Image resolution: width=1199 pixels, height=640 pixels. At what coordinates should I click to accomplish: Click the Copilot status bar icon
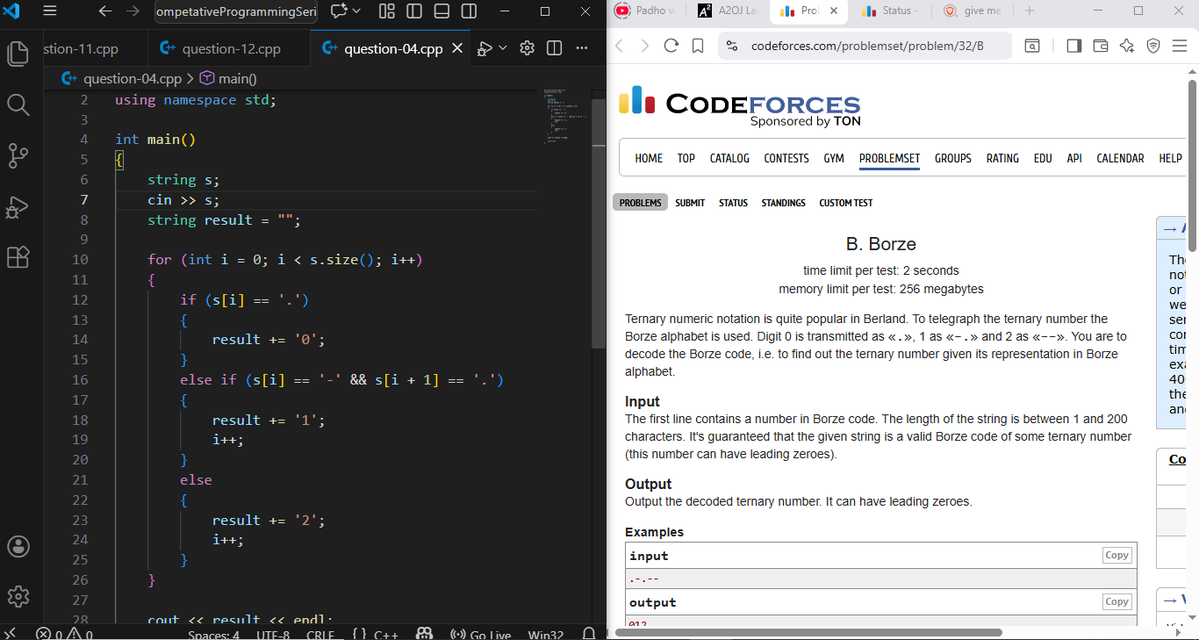[x=424, y=634]
